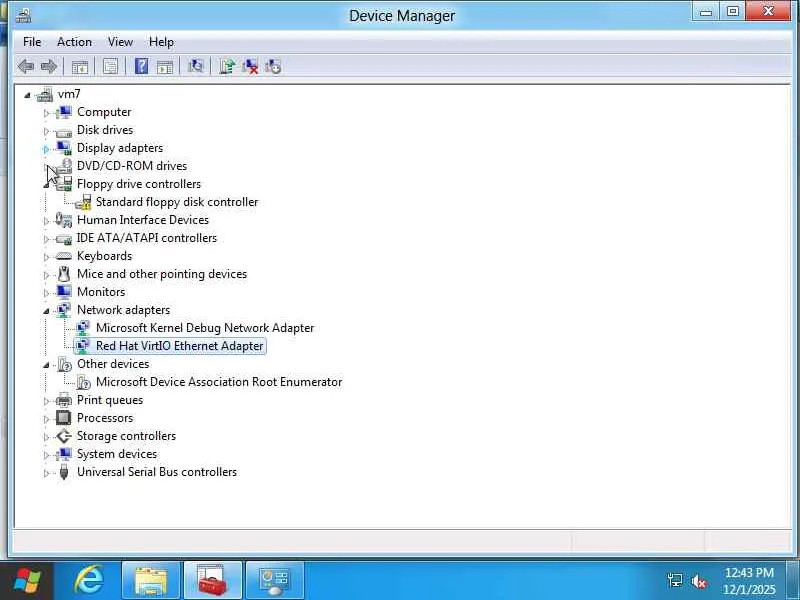Click the muted volume tray icon
This screenshot has height=600, width=800.
tap(698, 581)
